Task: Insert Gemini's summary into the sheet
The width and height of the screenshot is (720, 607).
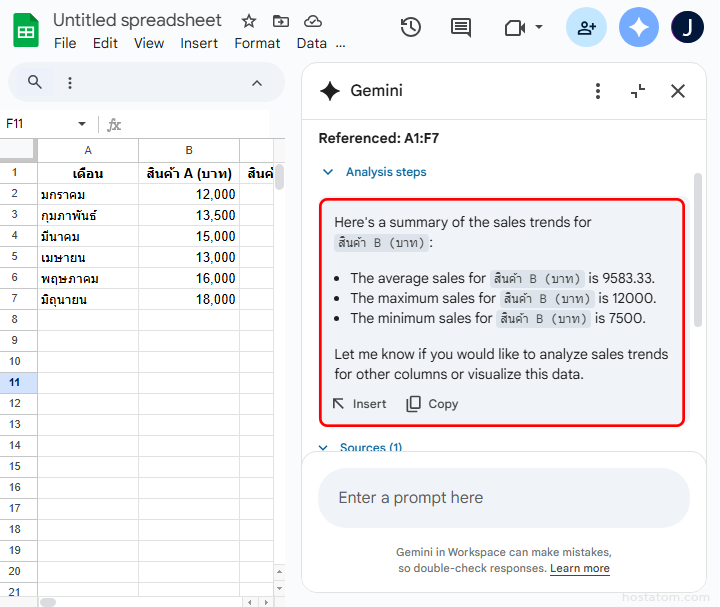Action: click(x=359, y=404)
